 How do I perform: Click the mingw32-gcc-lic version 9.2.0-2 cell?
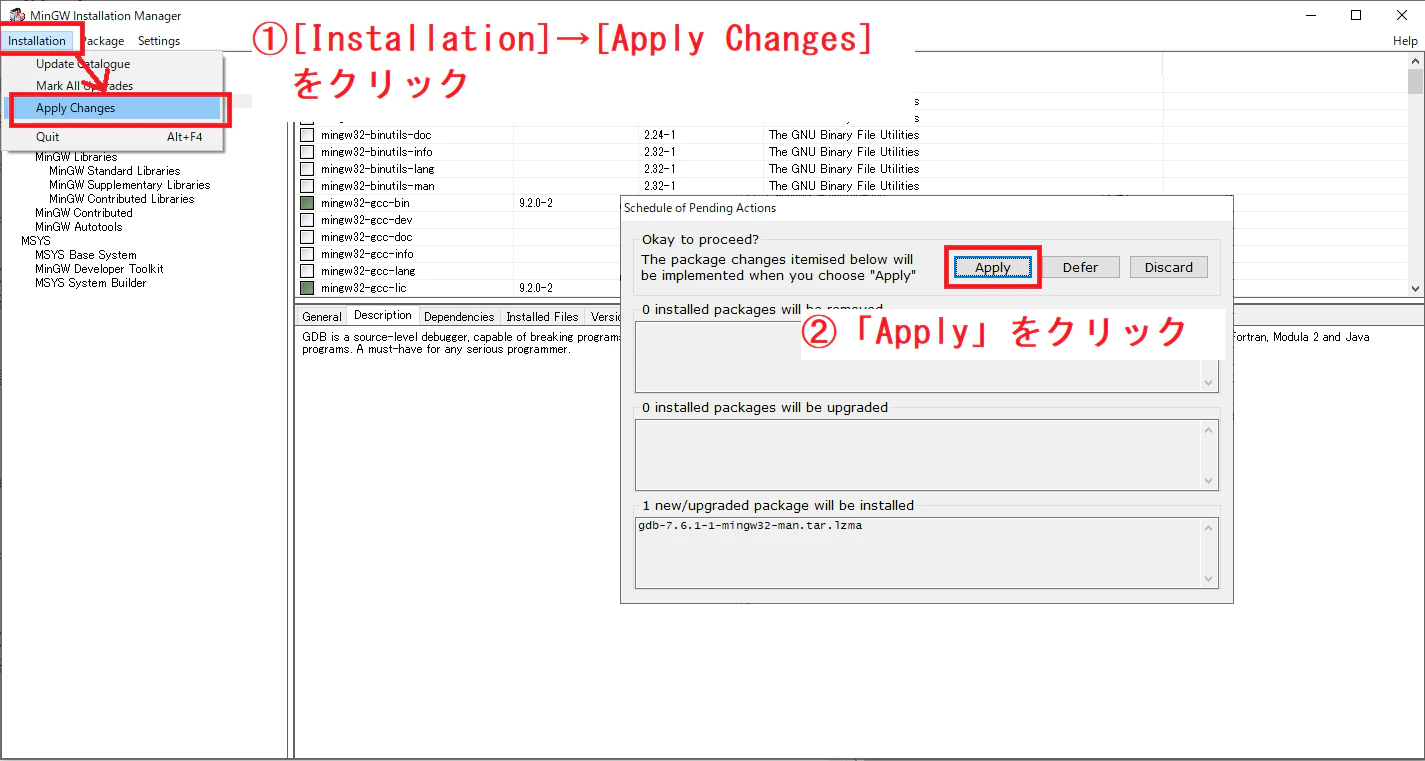536,288
